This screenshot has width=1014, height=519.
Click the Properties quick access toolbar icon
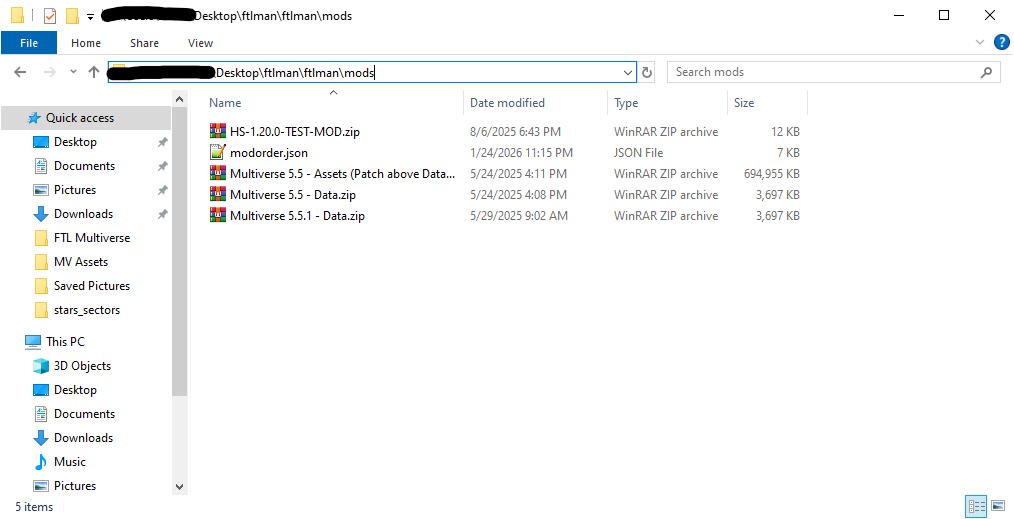[x=50, y=16]
